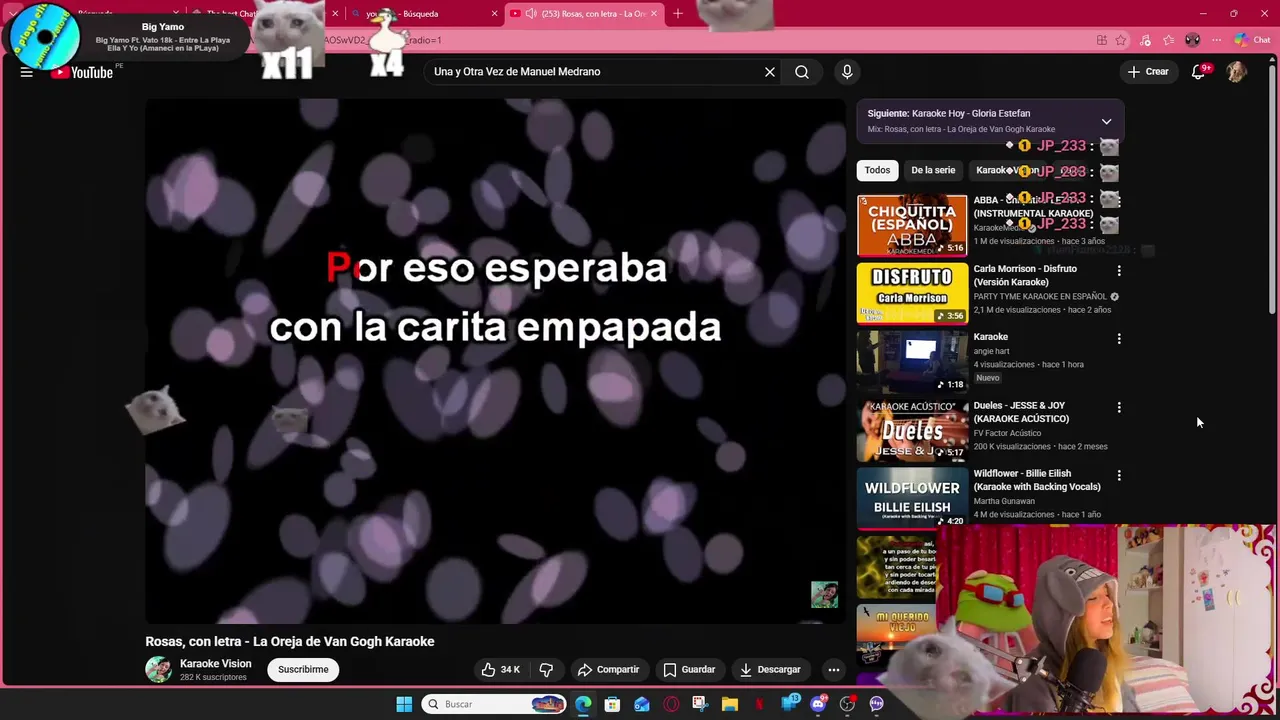
Task: Open the browser apps icon in the address bar
Action: [x=1101, y=40]
